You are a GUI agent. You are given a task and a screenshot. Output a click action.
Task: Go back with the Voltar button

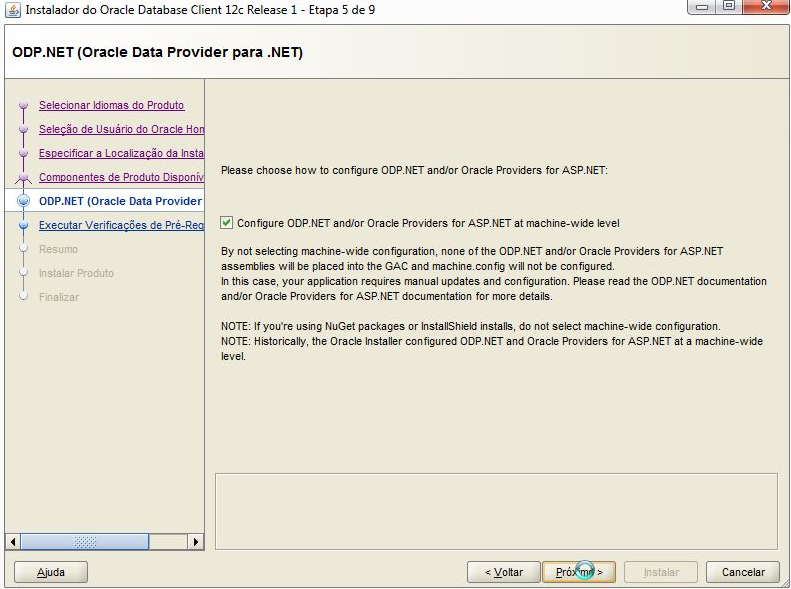click(503, 572)
